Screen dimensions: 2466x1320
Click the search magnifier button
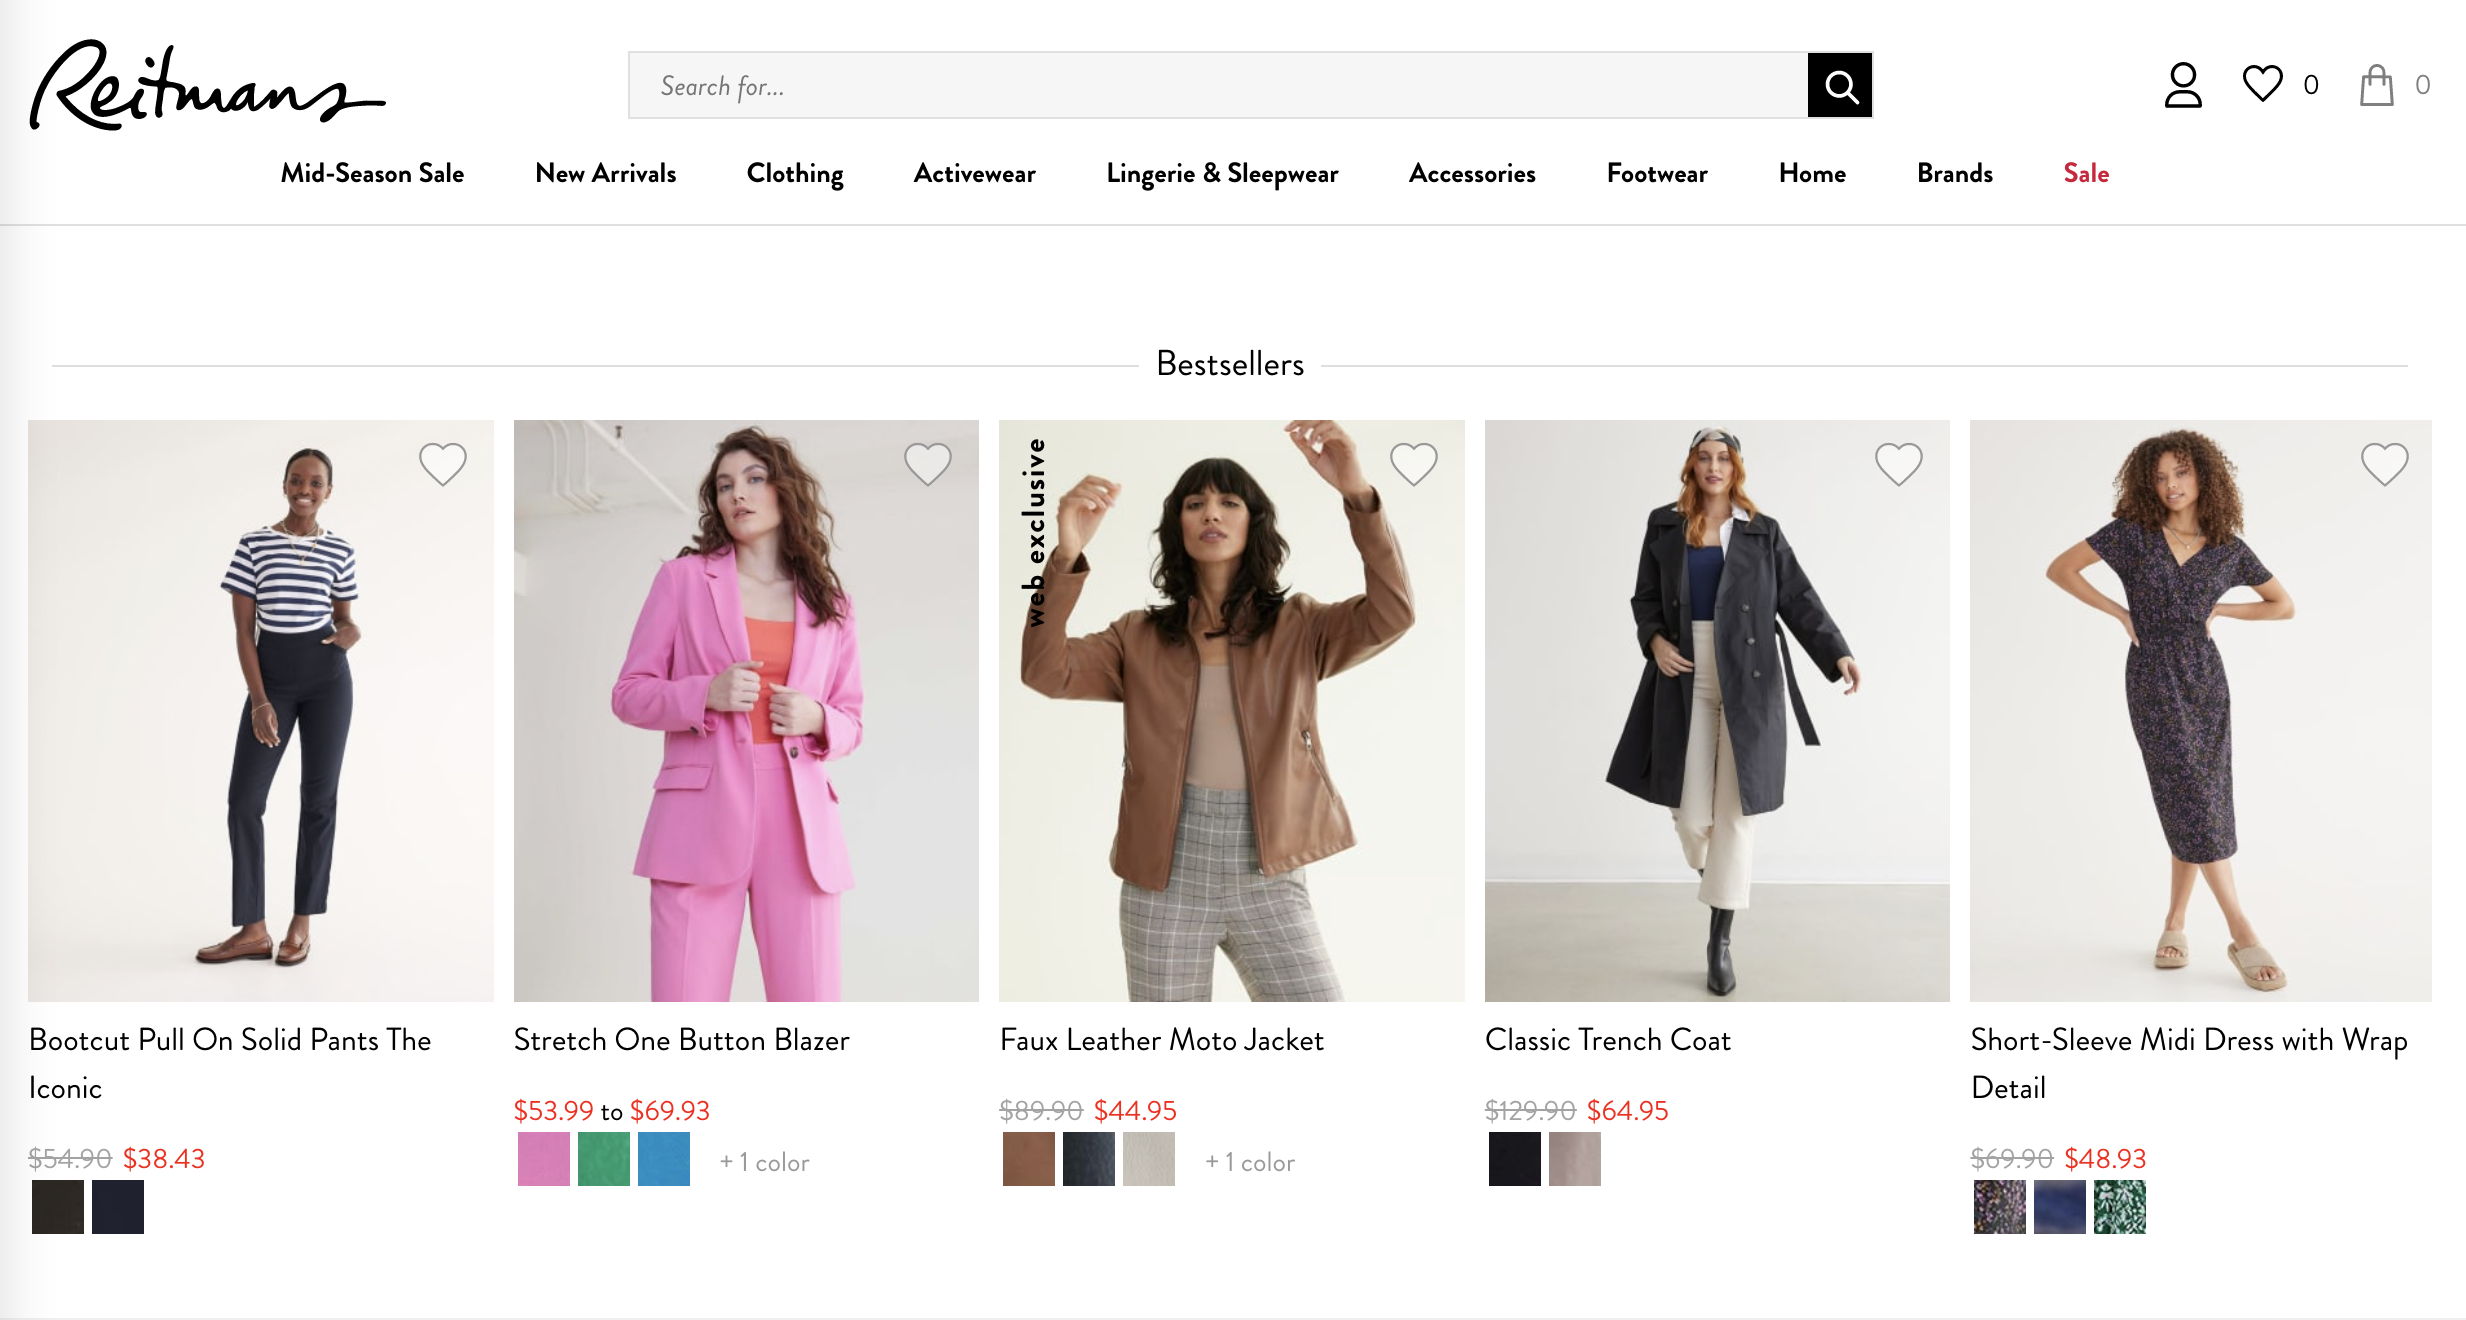point(1839,86)
